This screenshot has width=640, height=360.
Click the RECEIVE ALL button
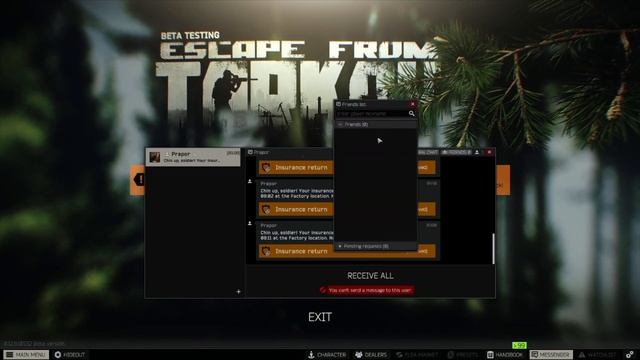point(370,276)
